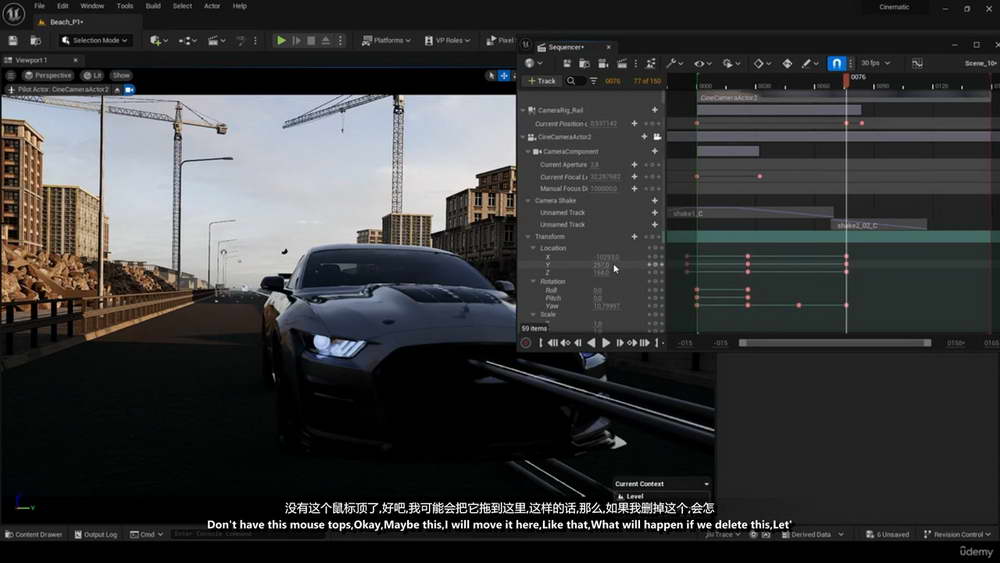Open the Edit menu
This screenshot has width=1000, height=563.
(x=62, y=6)
